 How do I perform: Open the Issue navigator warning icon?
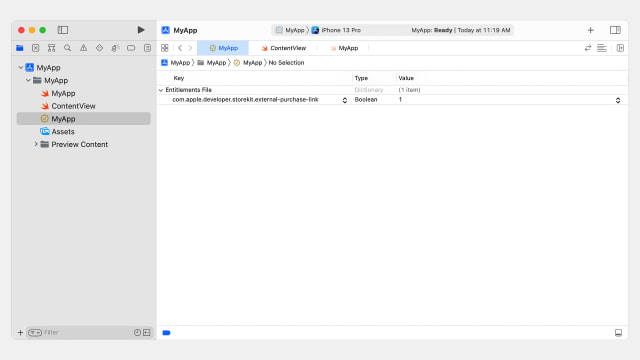pyautogui.click(x=83, y=48)
